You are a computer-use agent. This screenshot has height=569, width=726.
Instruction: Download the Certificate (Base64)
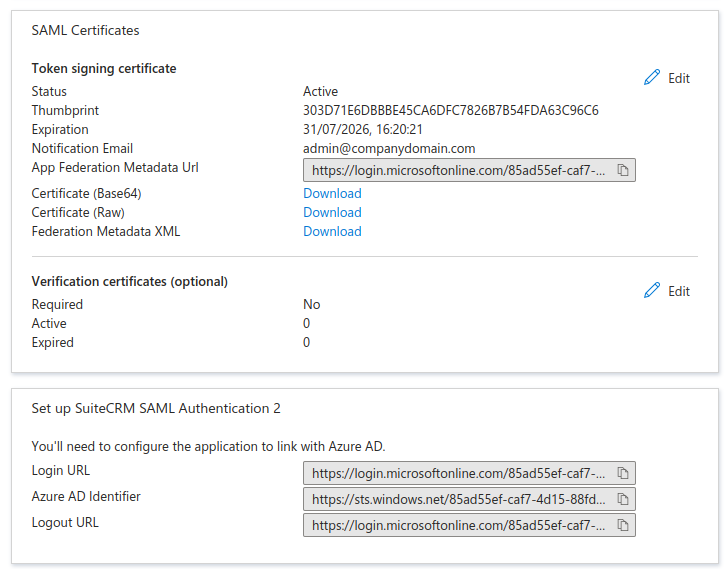[332, 193]
